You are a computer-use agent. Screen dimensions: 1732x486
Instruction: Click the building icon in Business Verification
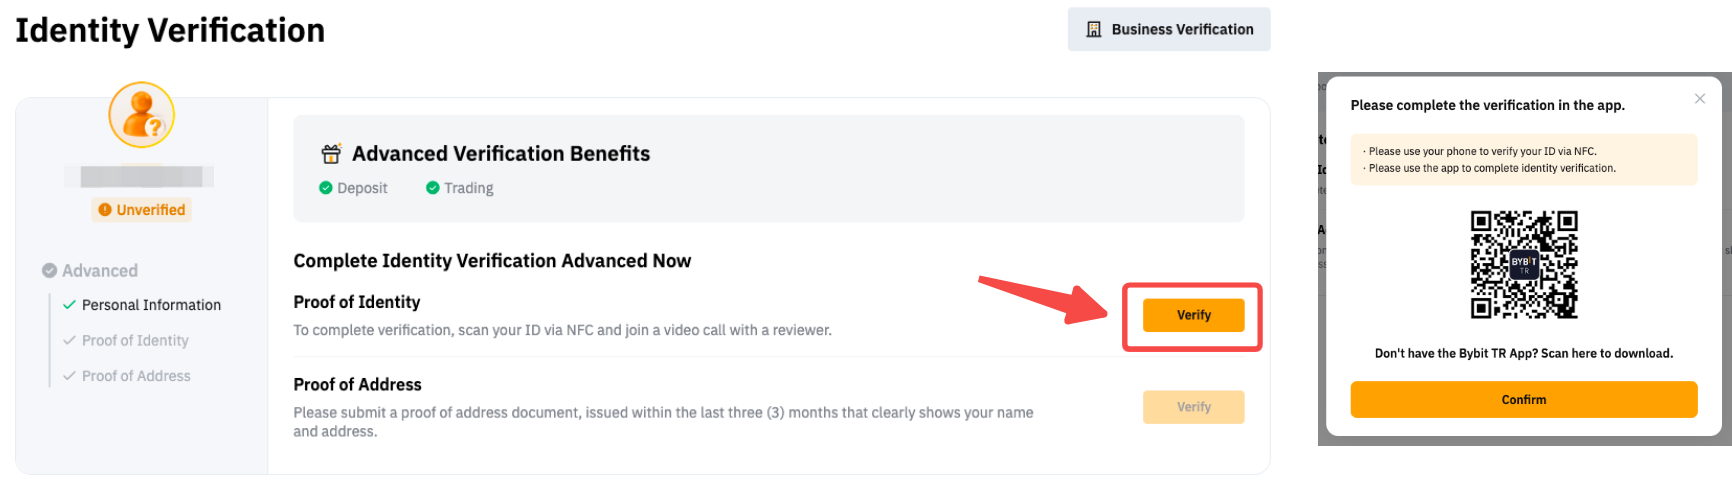click(x=1094, y=30)
